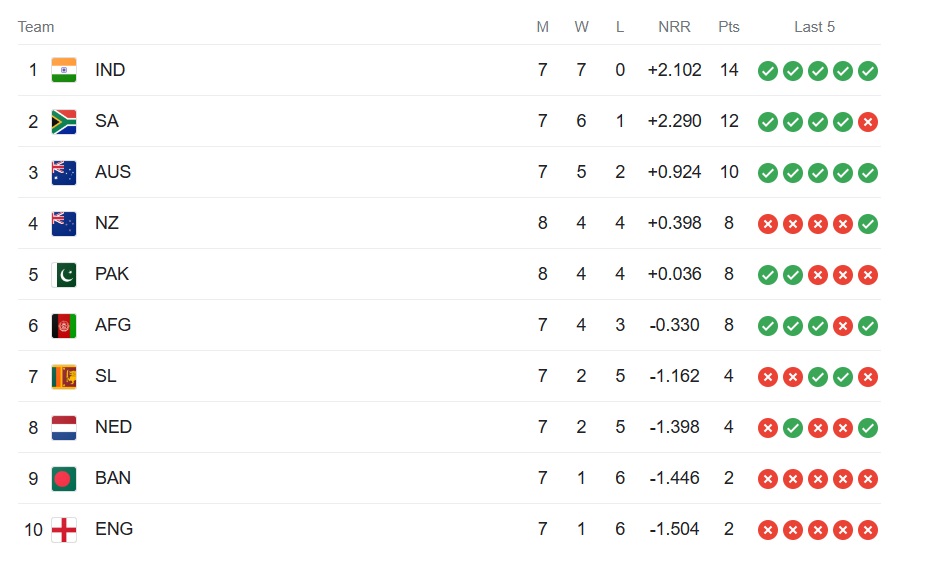This screenshot has height=570, width=929.
Task: Select the PAK team name
Action: pos(112,274)
